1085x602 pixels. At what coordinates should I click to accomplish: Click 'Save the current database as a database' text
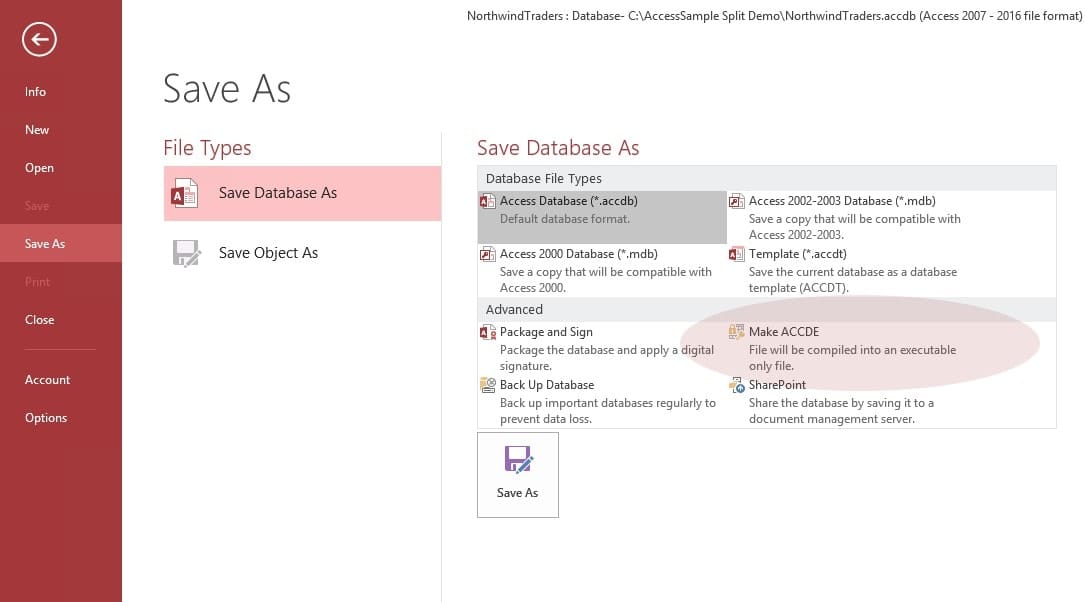[852, 273]
